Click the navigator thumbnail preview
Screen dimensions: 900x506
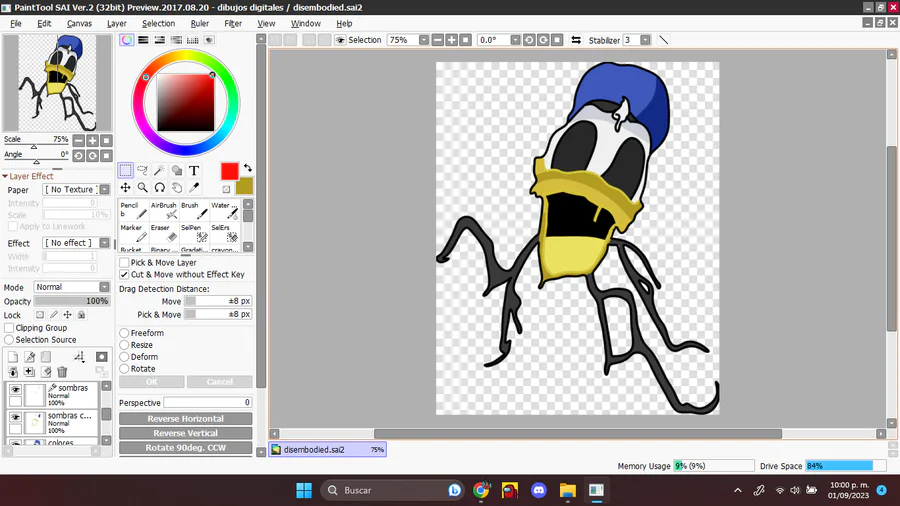point(57,83)
